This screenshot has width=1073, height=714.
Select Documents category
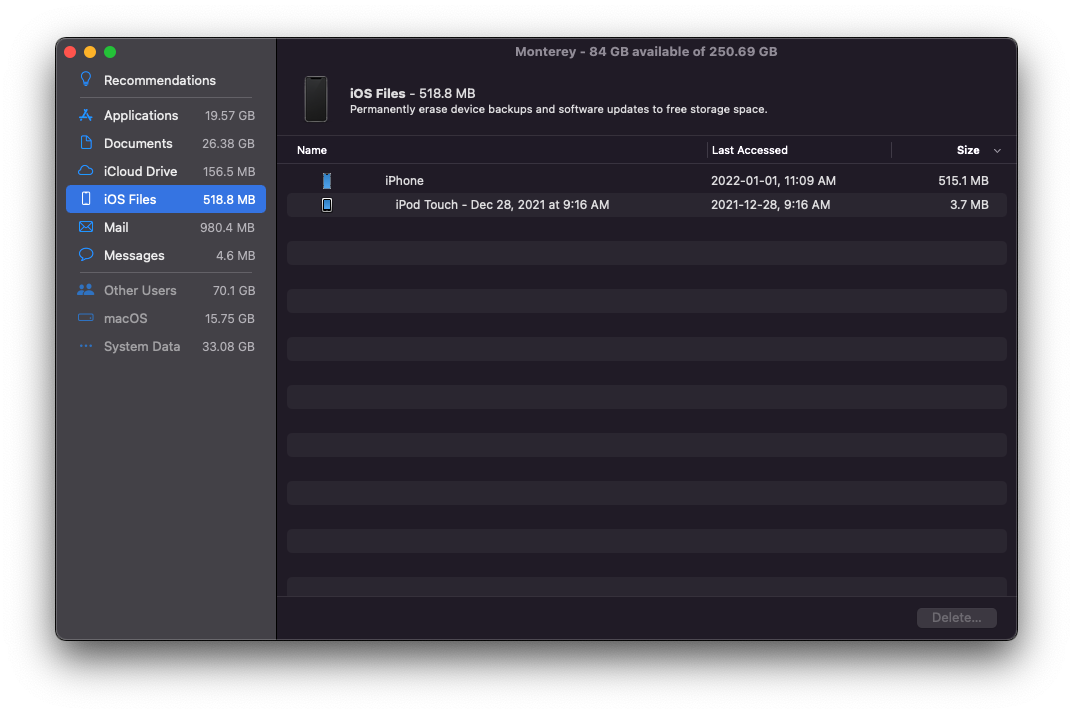pos(166,143)
